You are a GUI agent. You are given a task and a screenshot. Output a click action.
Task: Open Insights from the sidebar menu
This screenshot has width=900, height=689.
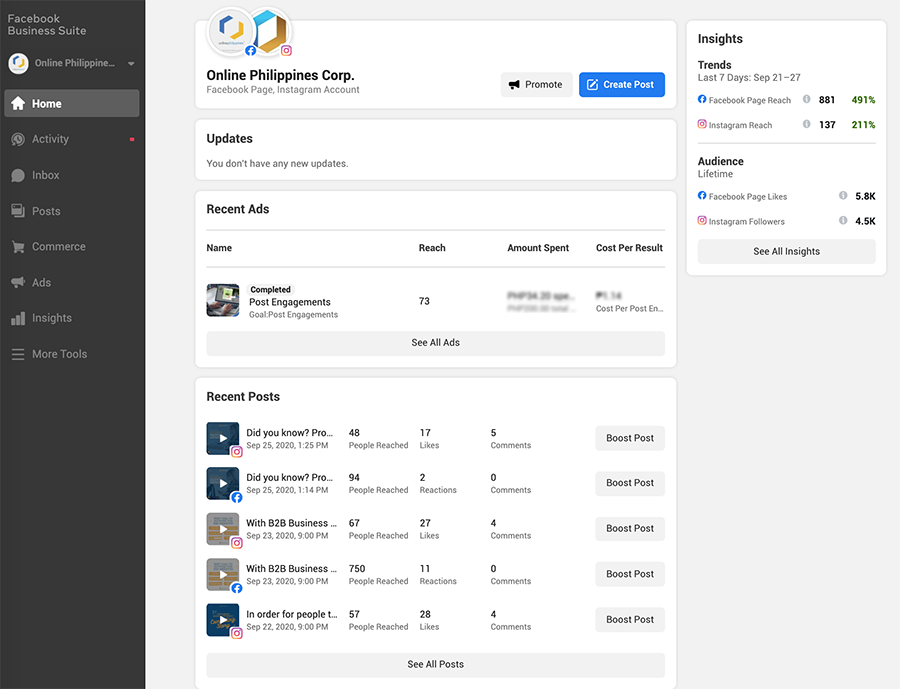[51, 318]
